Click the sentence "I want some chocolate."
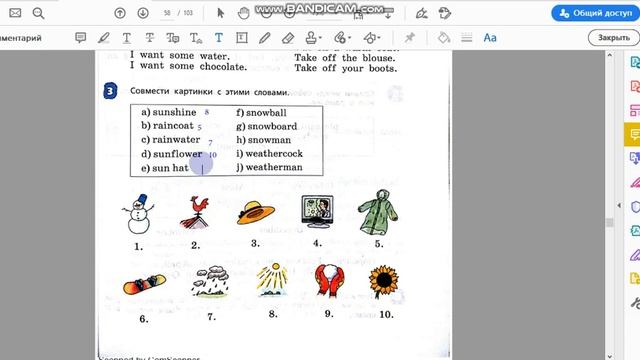This screenshot has height=360, width=640. pyautogui.click(x=188, y=66)
